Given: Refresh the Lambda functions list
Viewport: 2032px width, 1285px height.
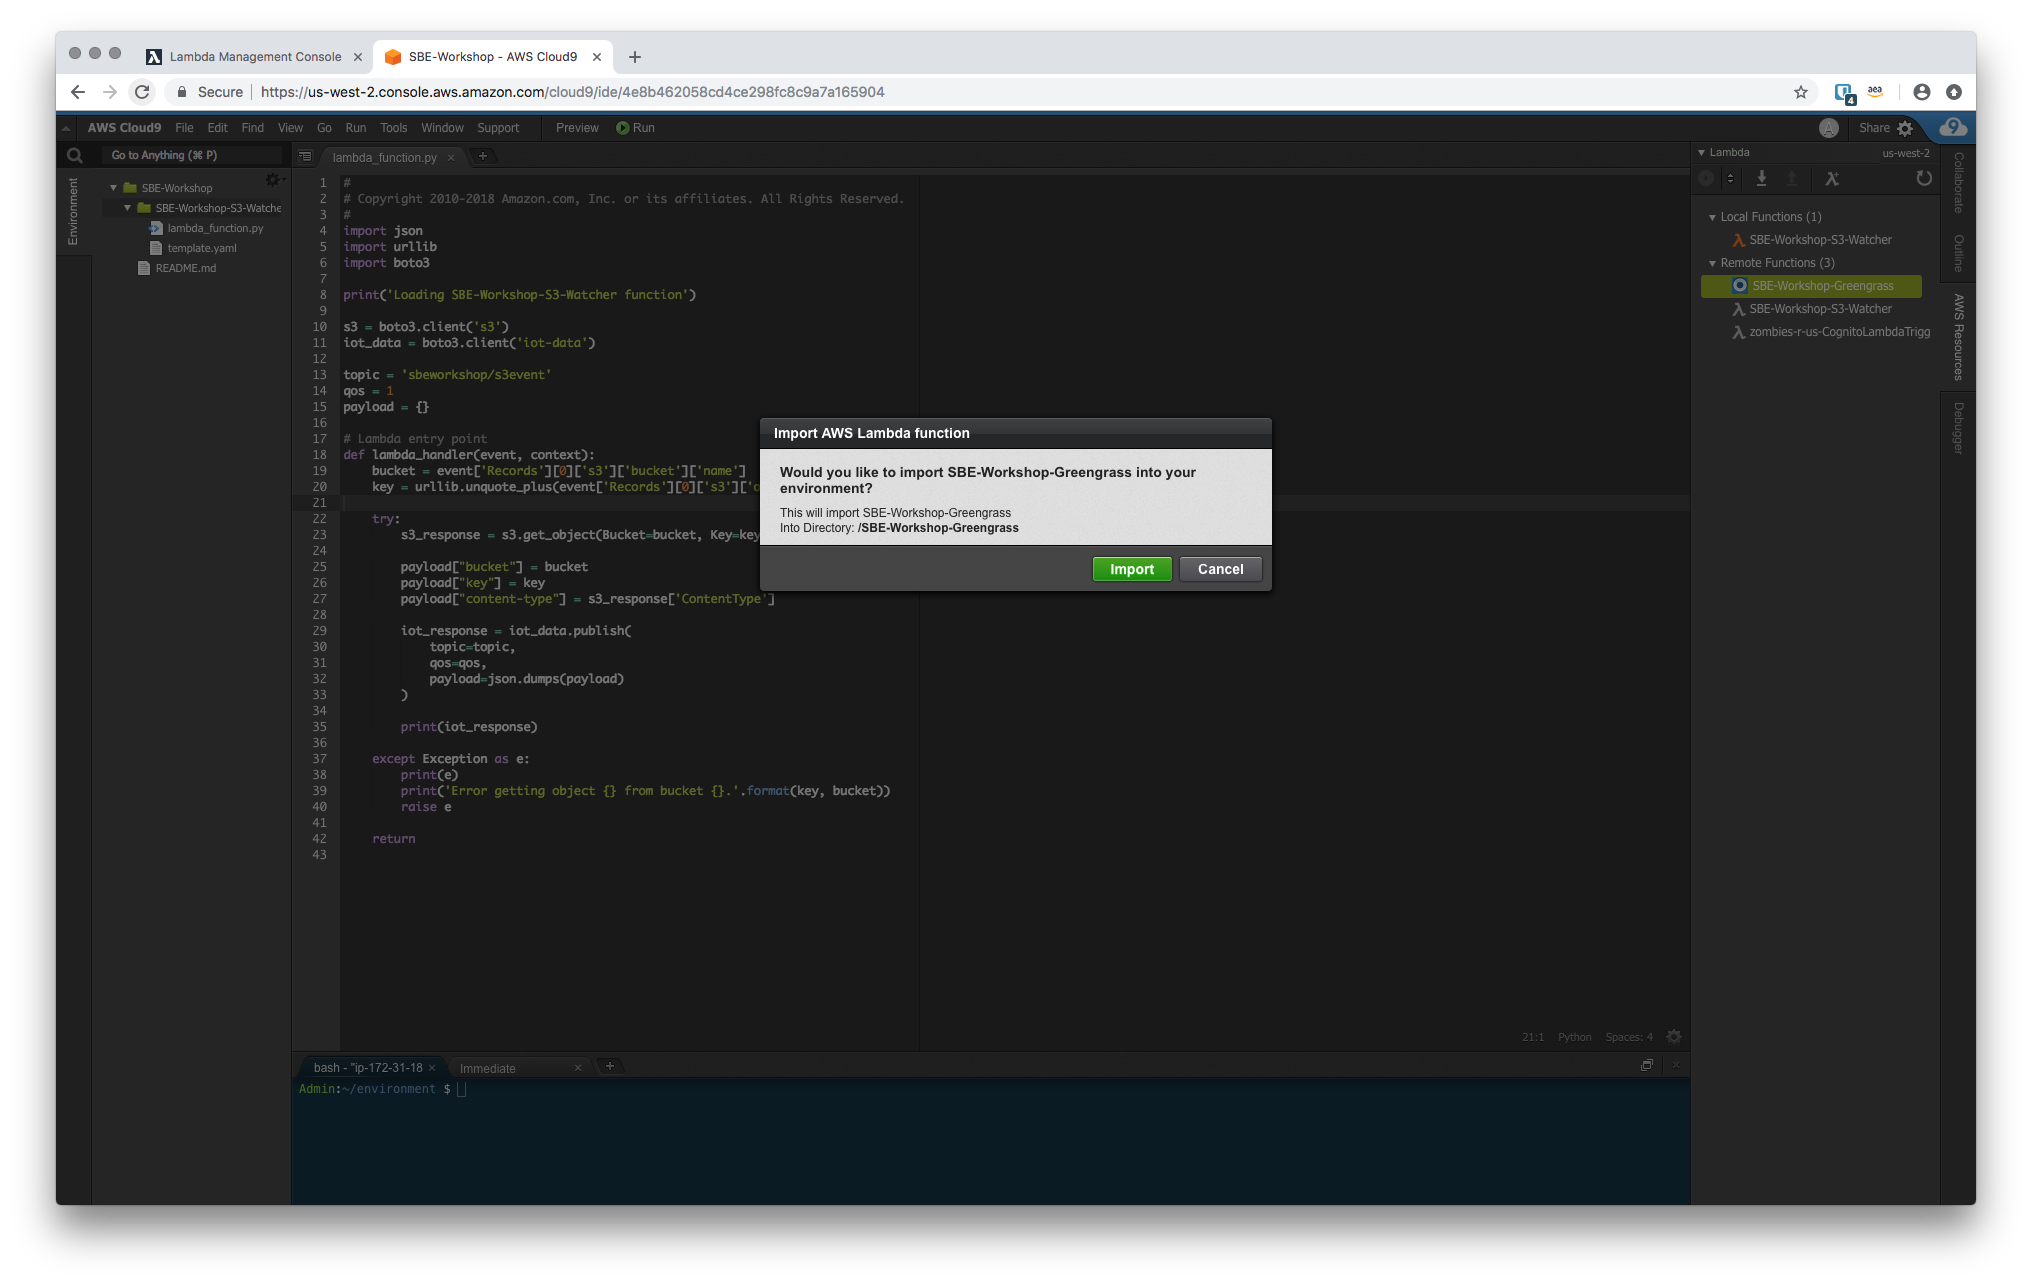Looking at the screenshot, I should tap(1924, 179).
